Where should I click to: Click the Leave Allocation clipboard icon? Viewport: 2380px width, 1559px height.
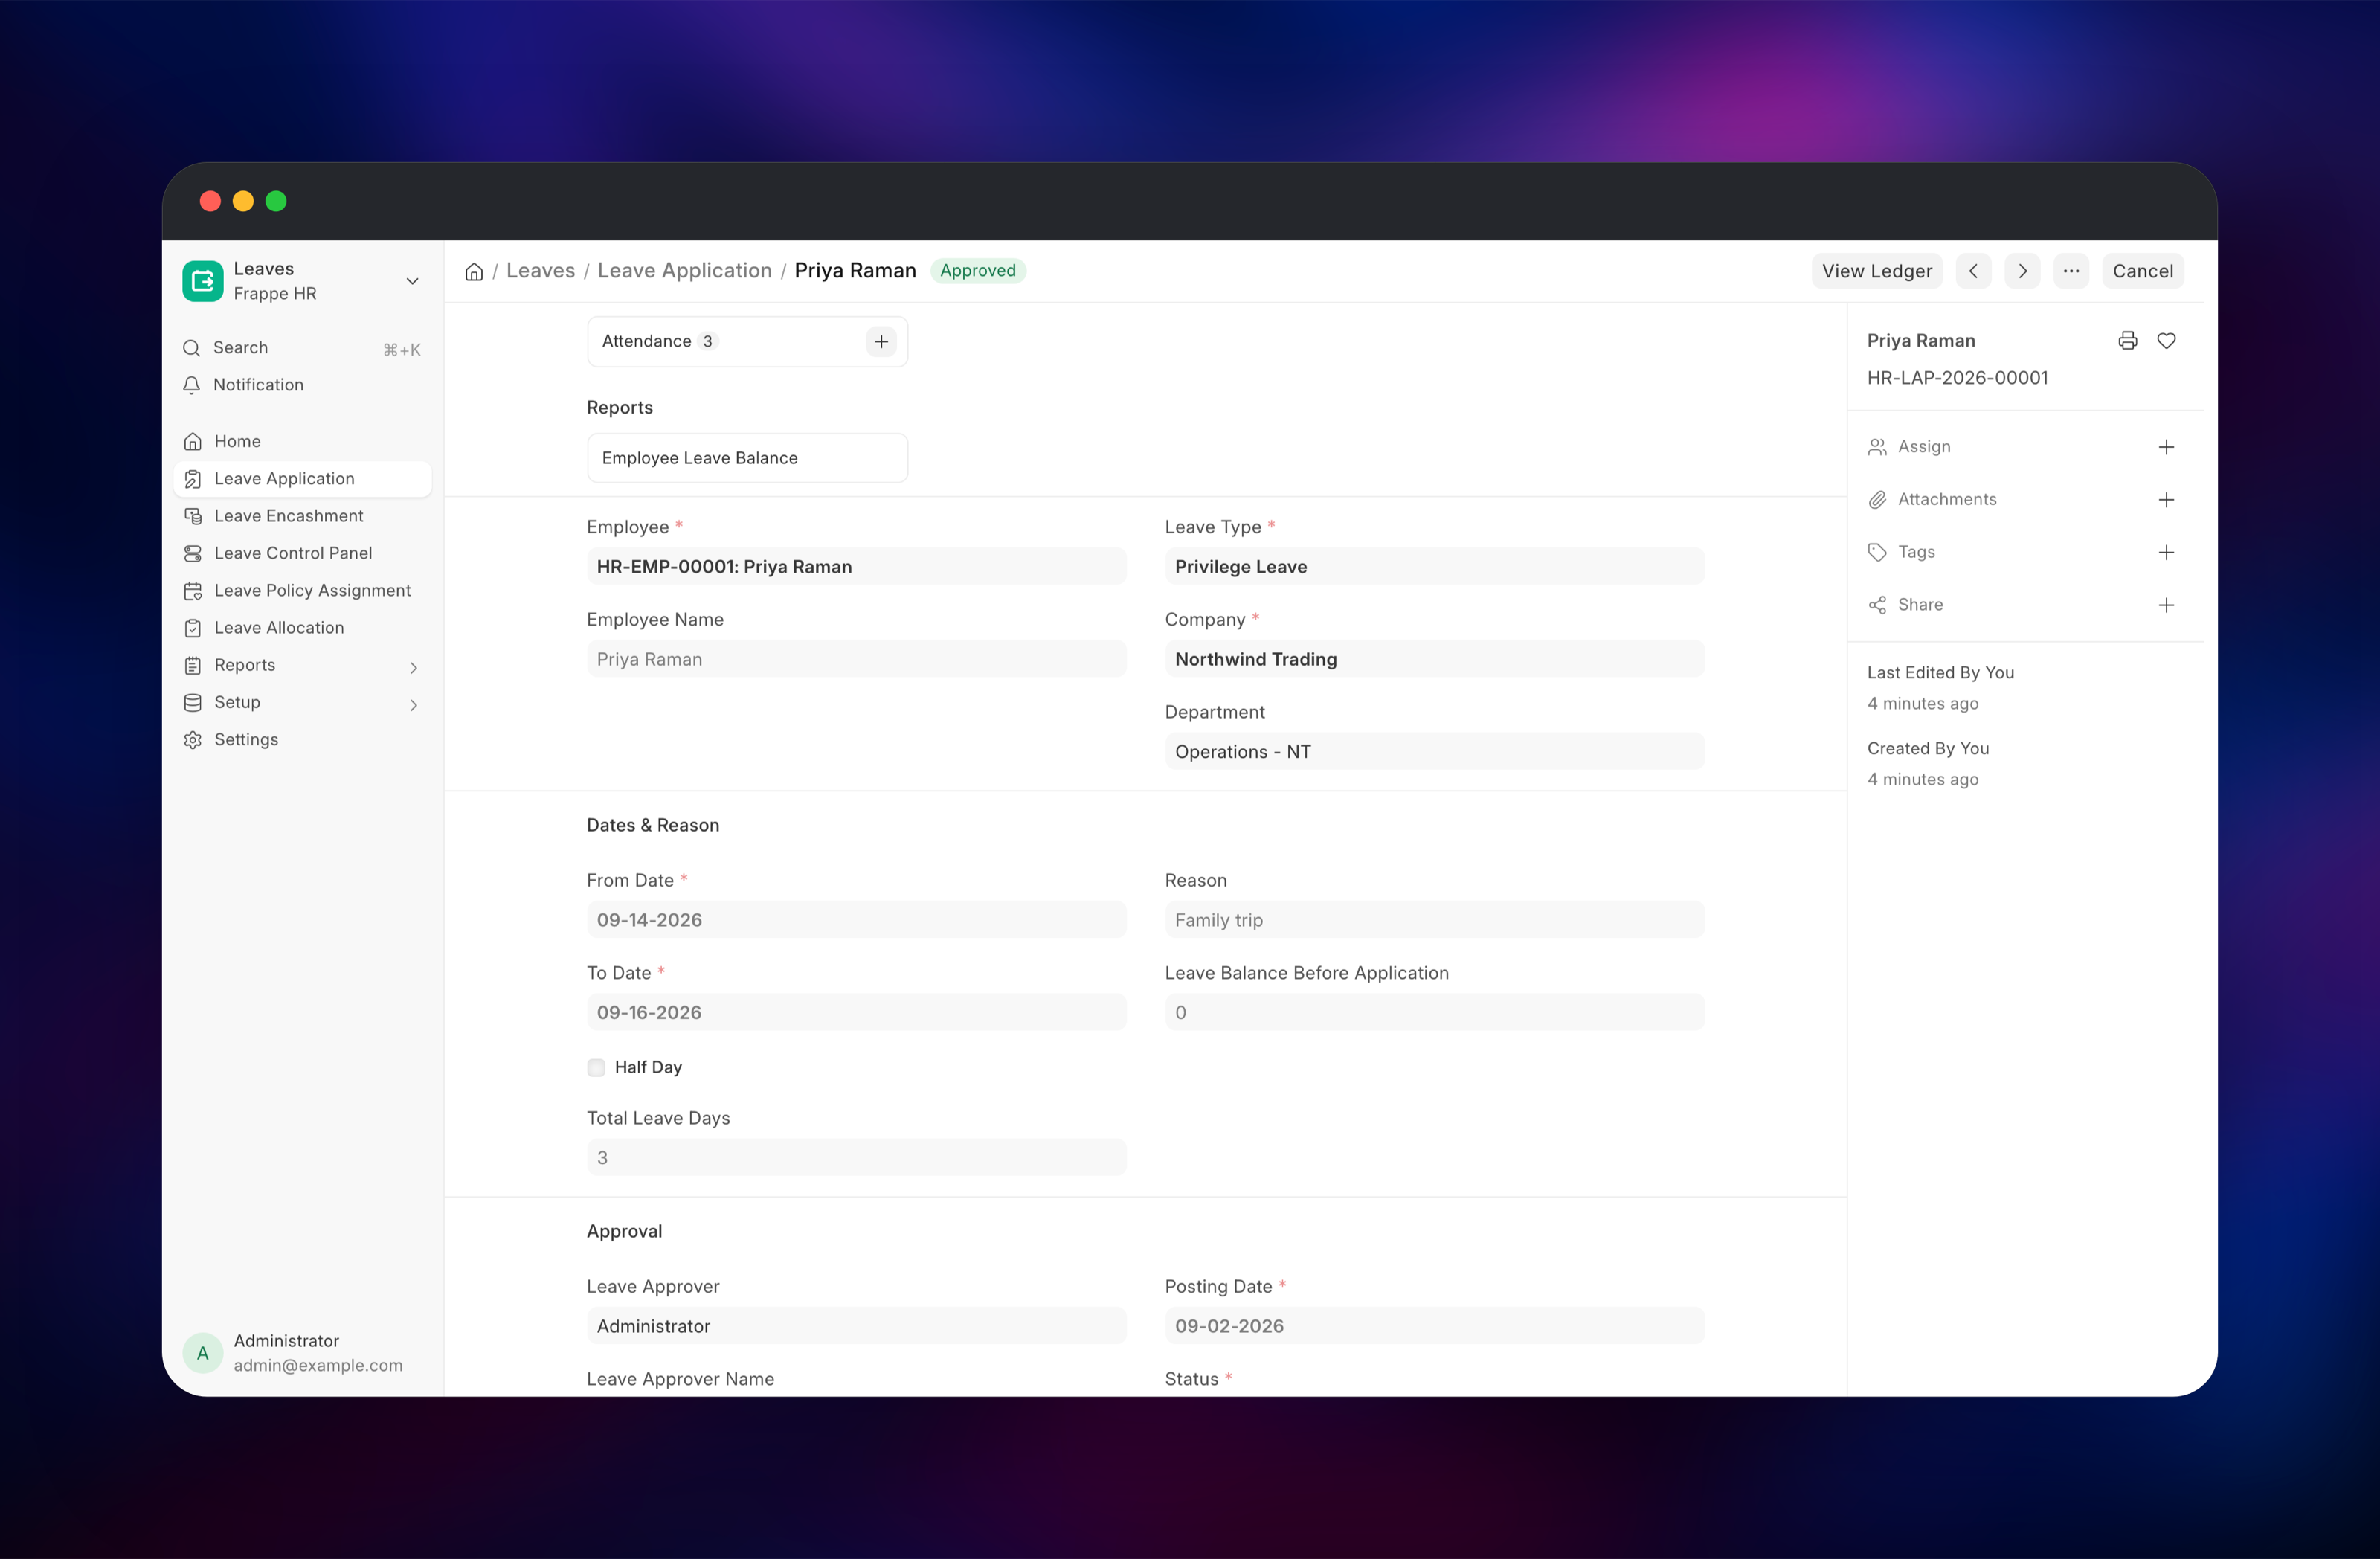tap(193, 628)
